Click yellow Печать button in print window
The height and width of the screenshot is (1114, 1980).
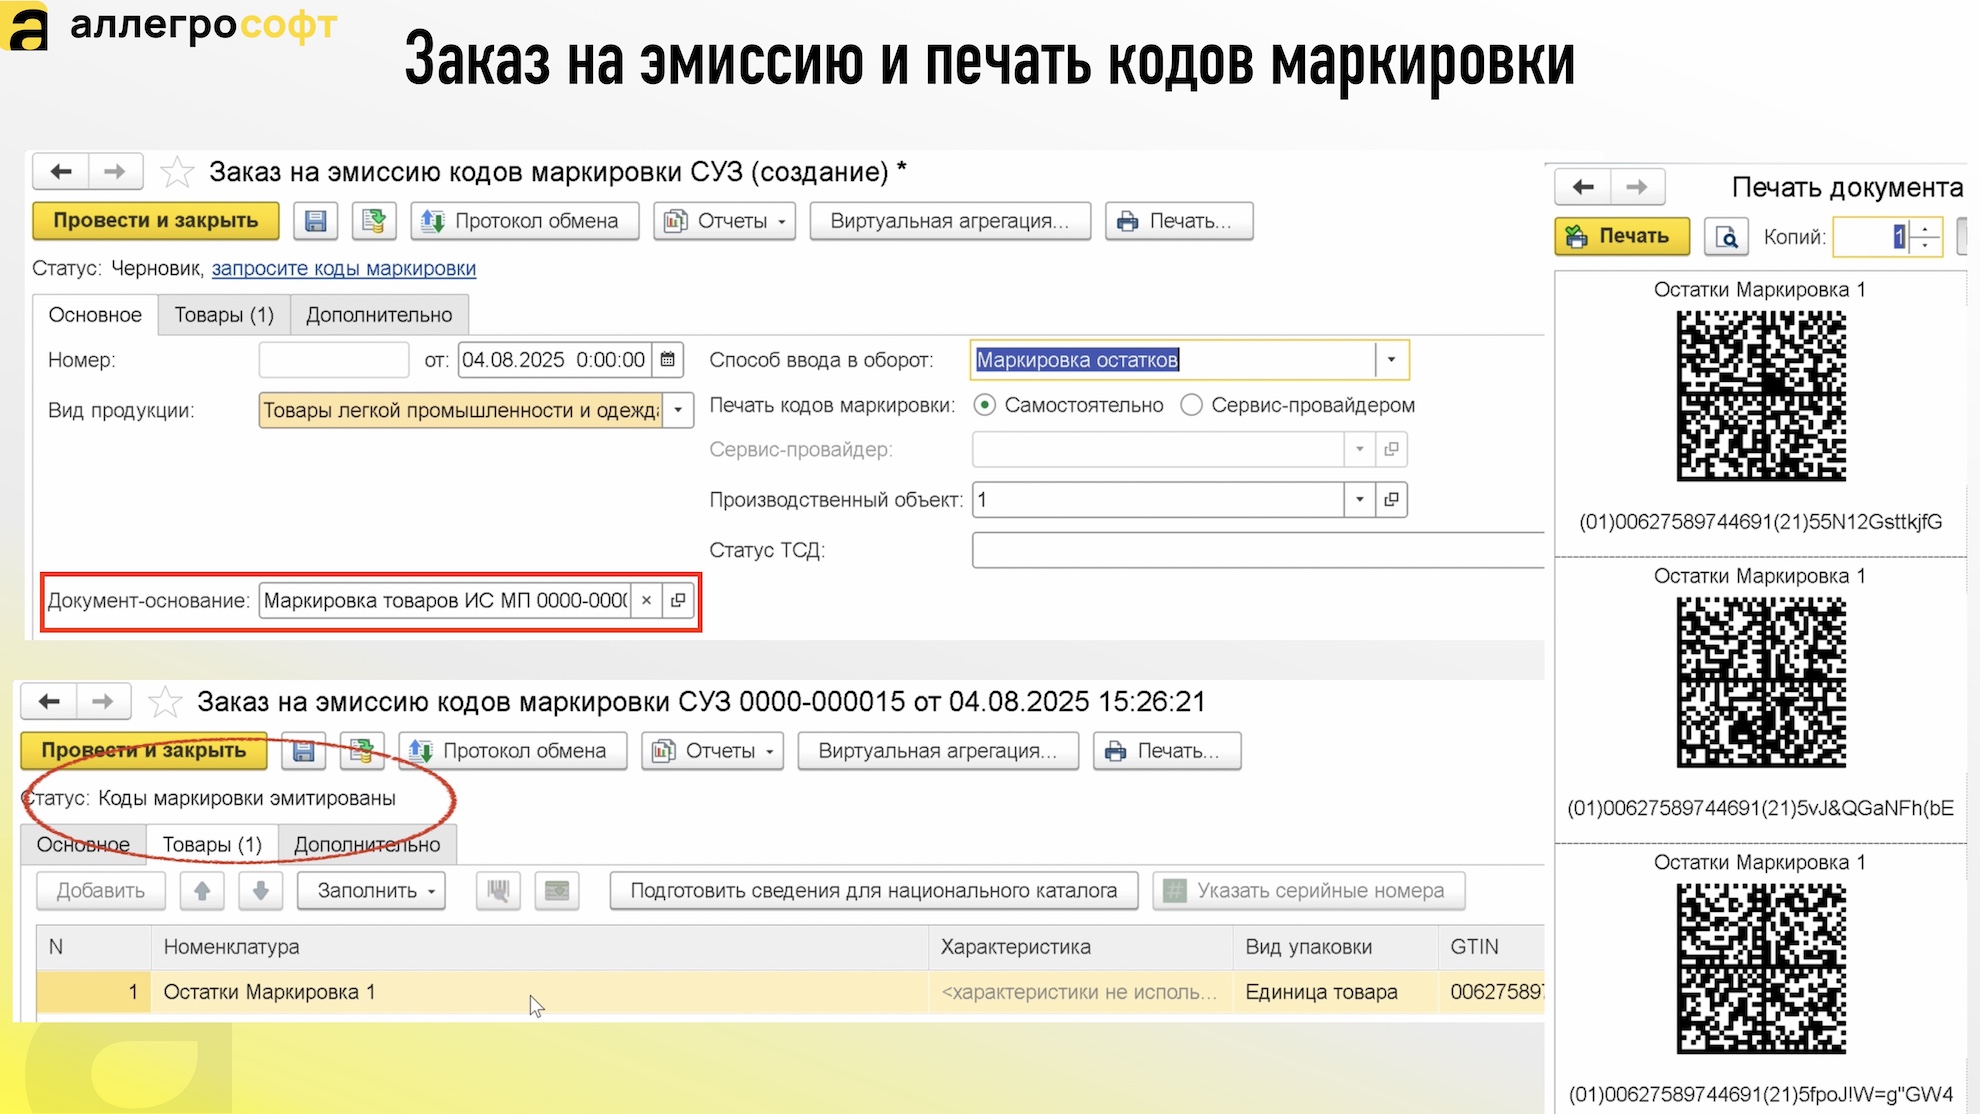1622,237
